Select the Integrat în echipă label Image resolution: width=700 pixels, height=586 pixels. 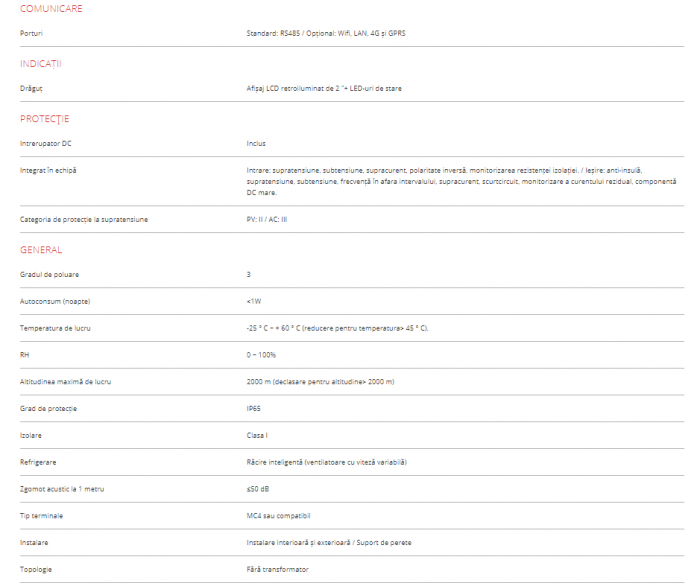(48, 170)
